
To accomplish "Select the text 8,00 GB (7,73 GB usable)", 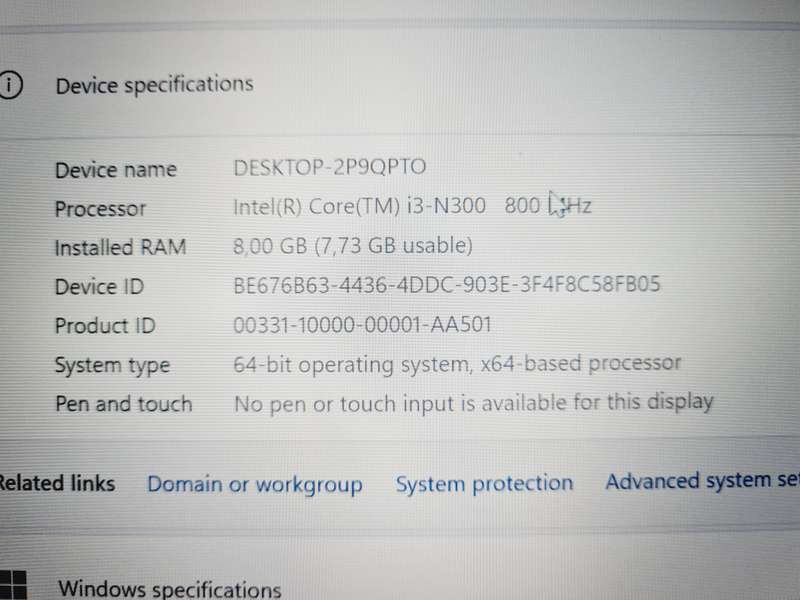I will pos(353,246).
